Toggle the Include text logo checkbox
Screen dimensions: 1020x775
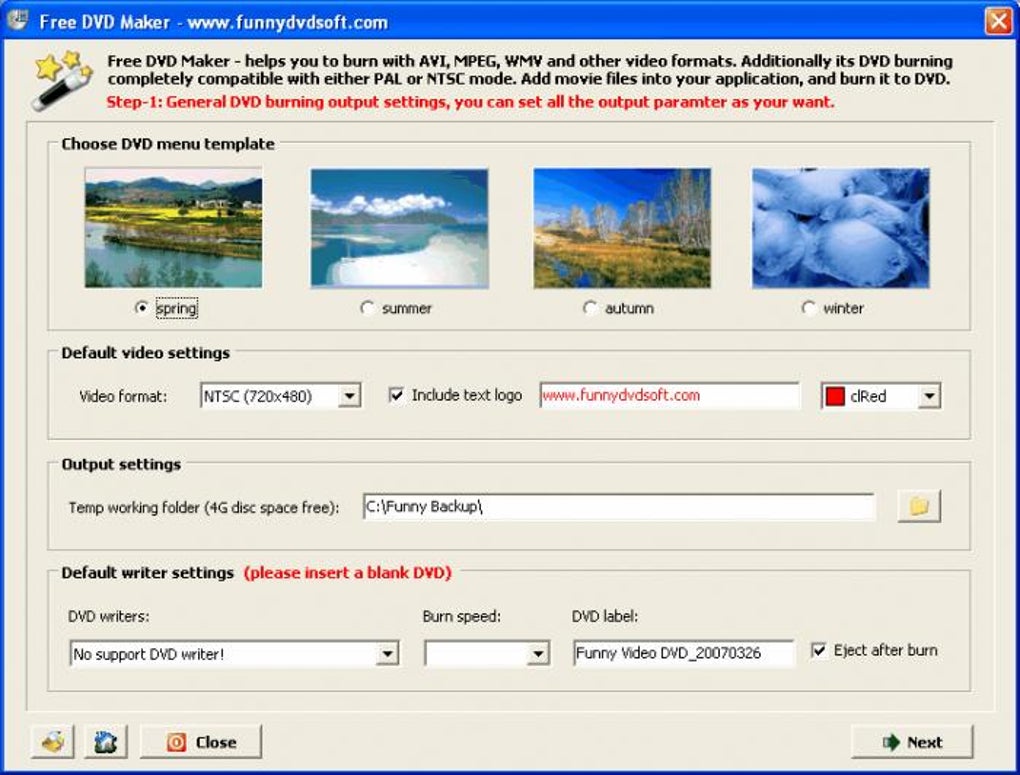pyautogui.click(x=396, y=395)
